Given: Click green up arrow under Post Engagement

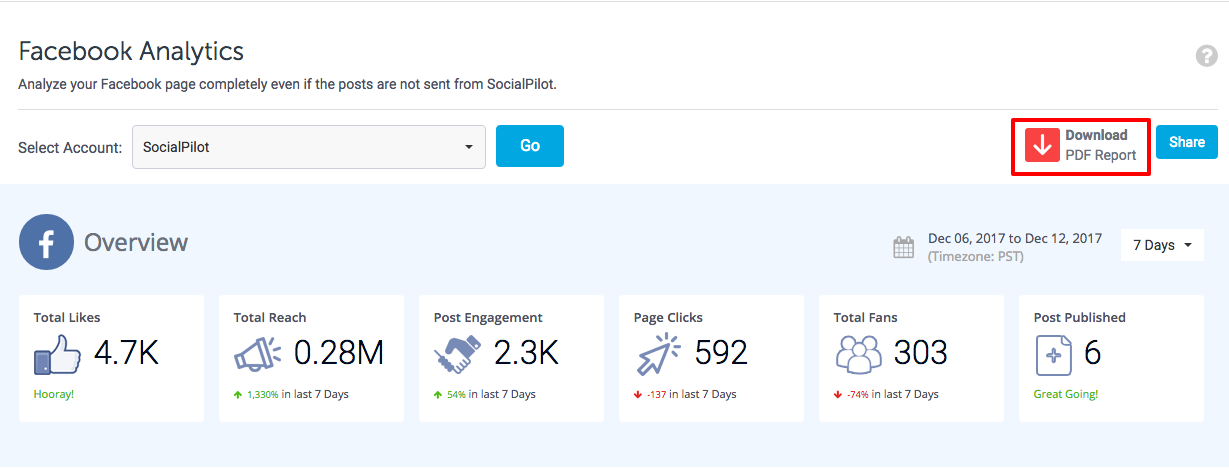Looking at the screenshot, I should coord(438,394).
